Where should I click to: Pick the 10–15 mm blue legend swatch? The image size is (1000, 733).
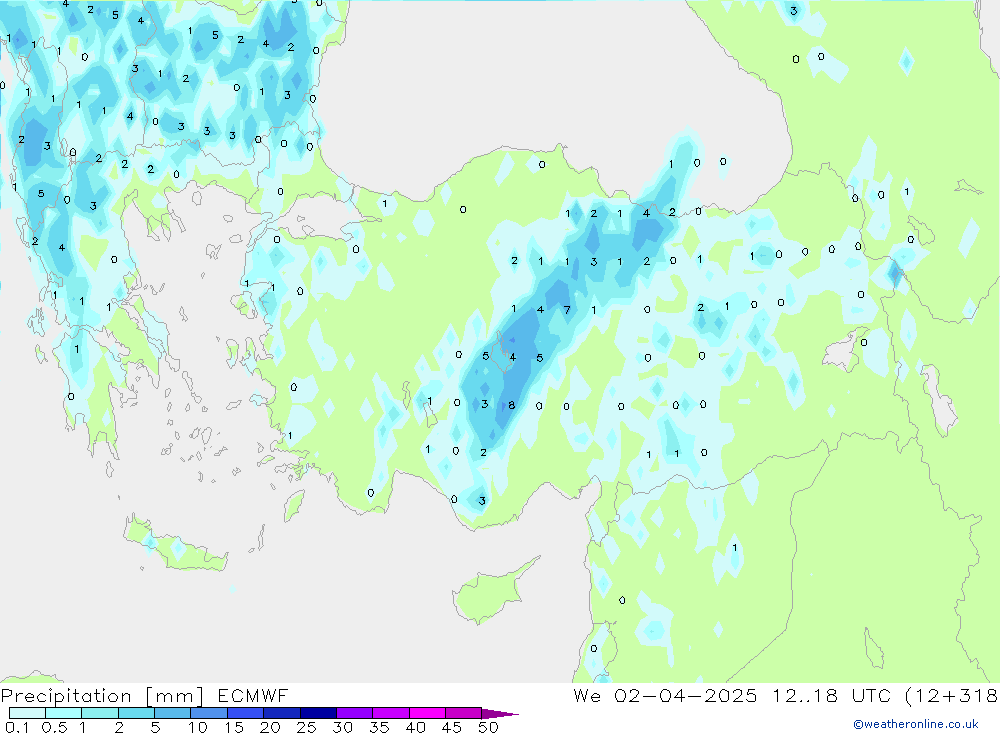pos(209,713)
